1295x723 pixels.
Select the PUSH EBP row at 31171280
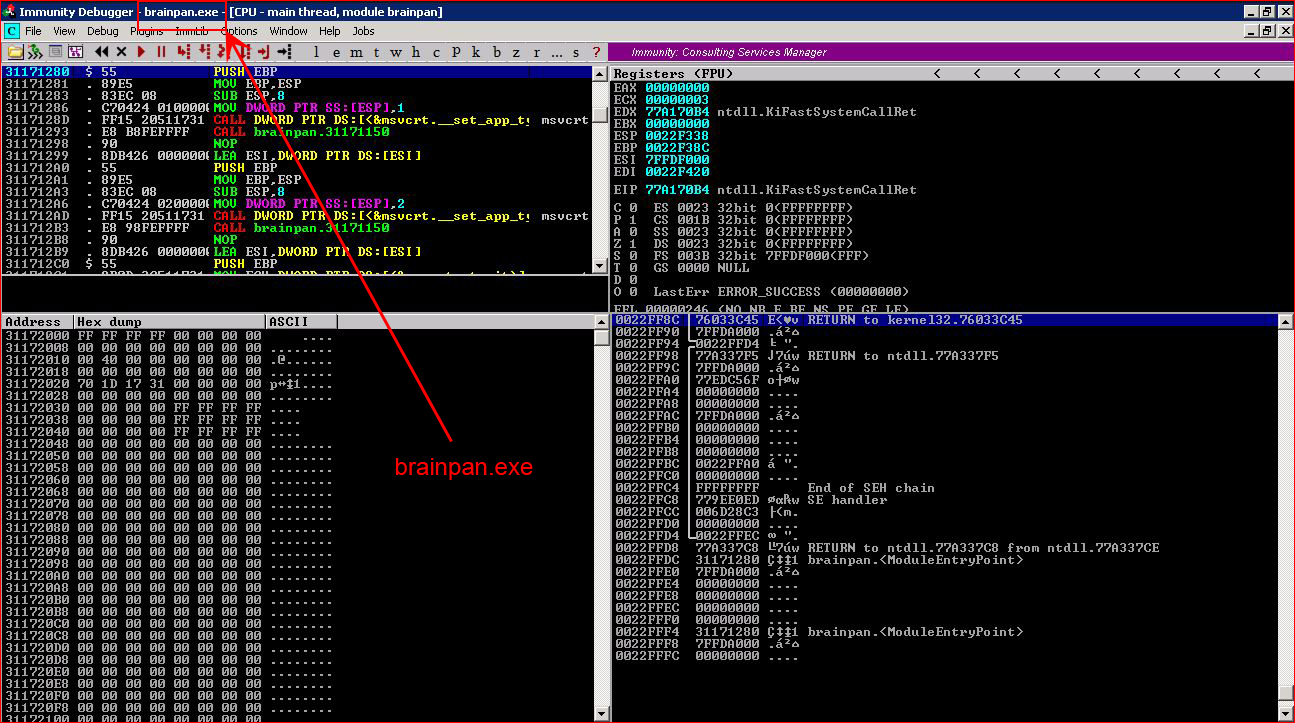click(x=297, y=73)
